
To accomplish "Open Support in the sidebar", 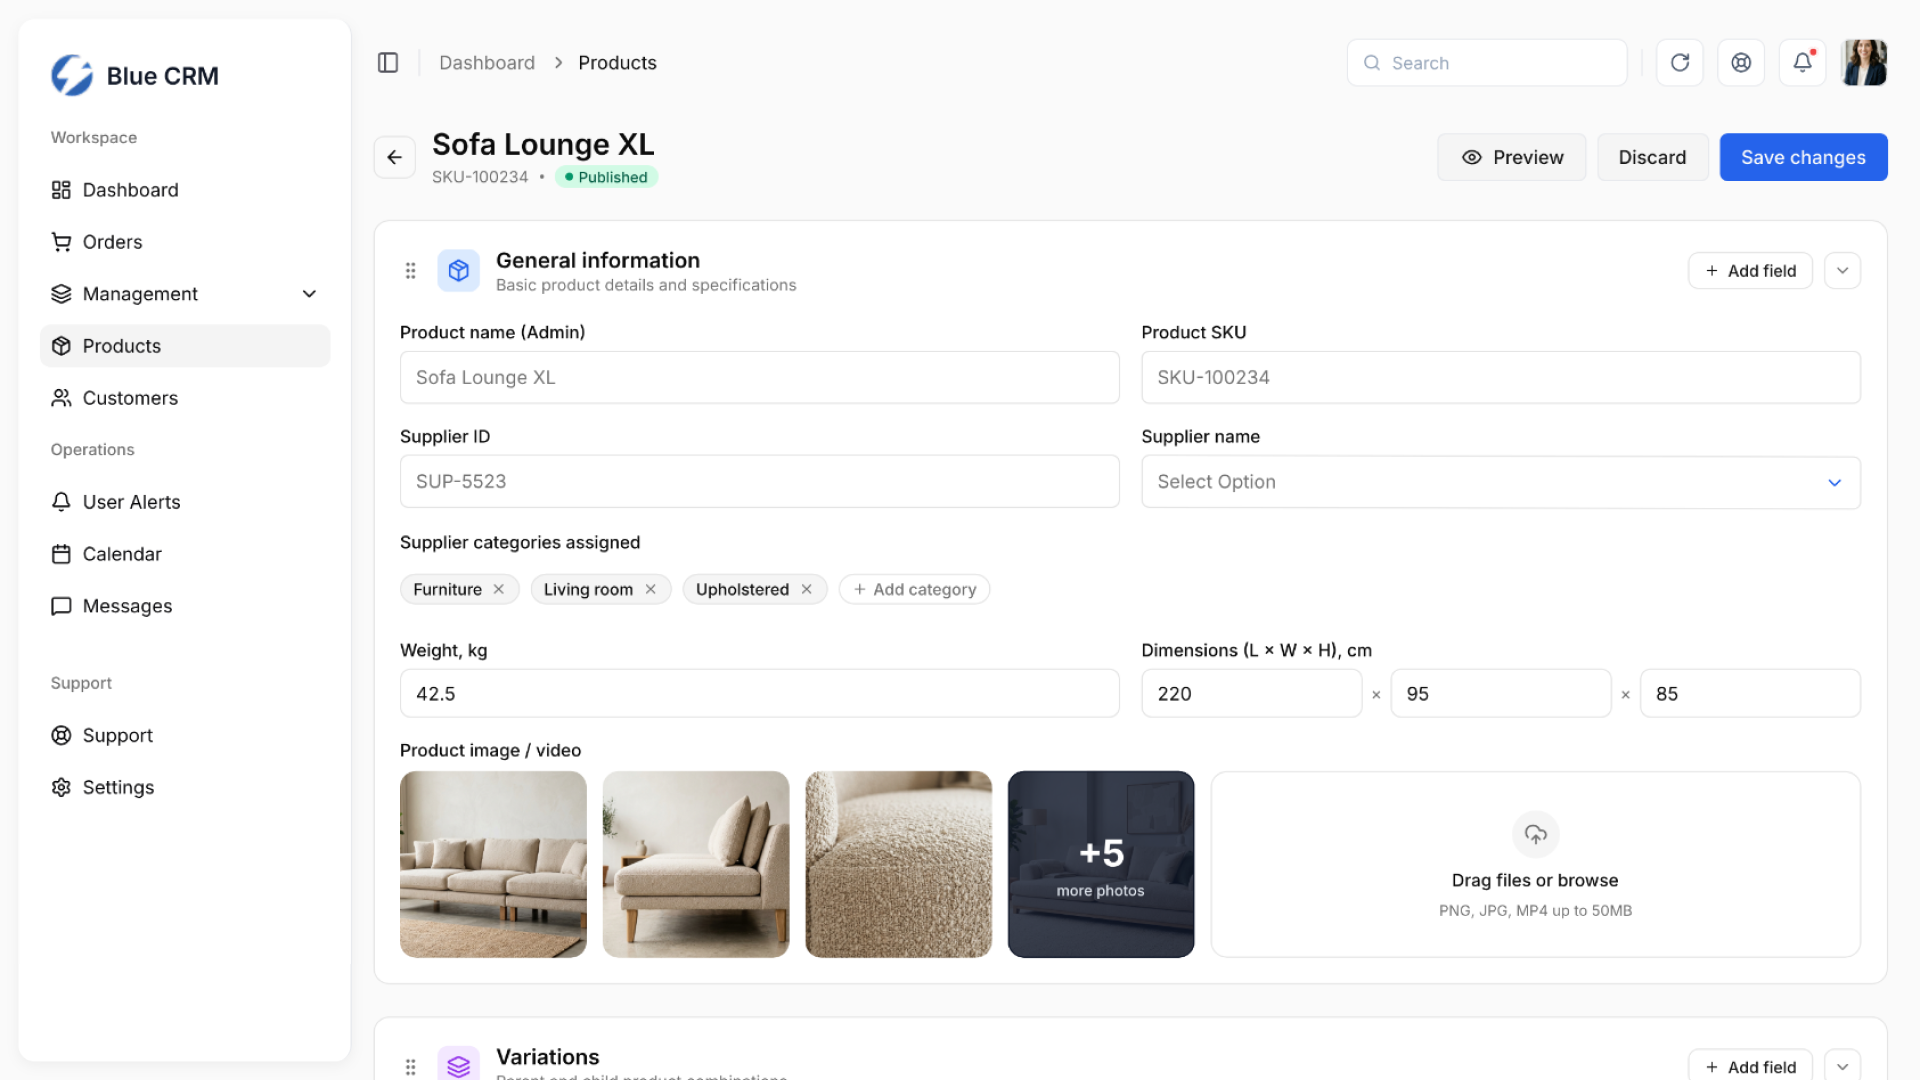I will pyautogui.click(x=185, y=735).
